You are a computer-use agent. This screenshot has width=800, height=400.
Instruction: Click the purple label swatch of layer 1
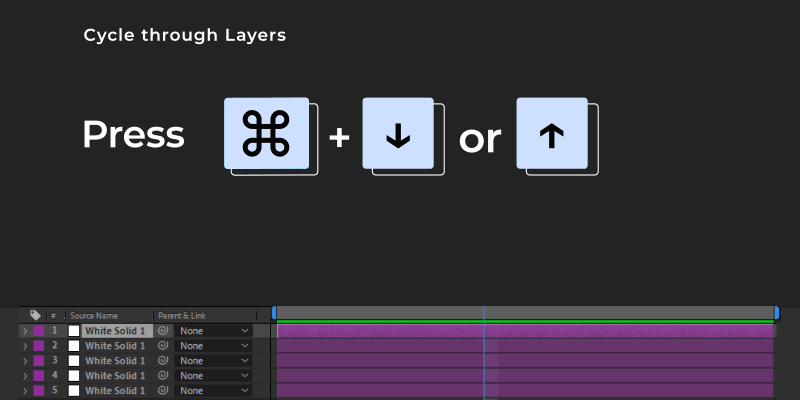[x=39, y=331]
